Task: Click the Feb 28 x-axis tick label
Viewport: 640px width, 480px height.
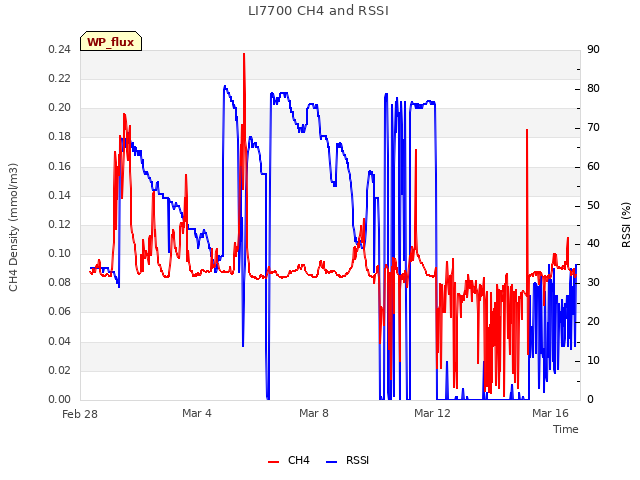Action: pyautogui.click(x=80, y=414)
